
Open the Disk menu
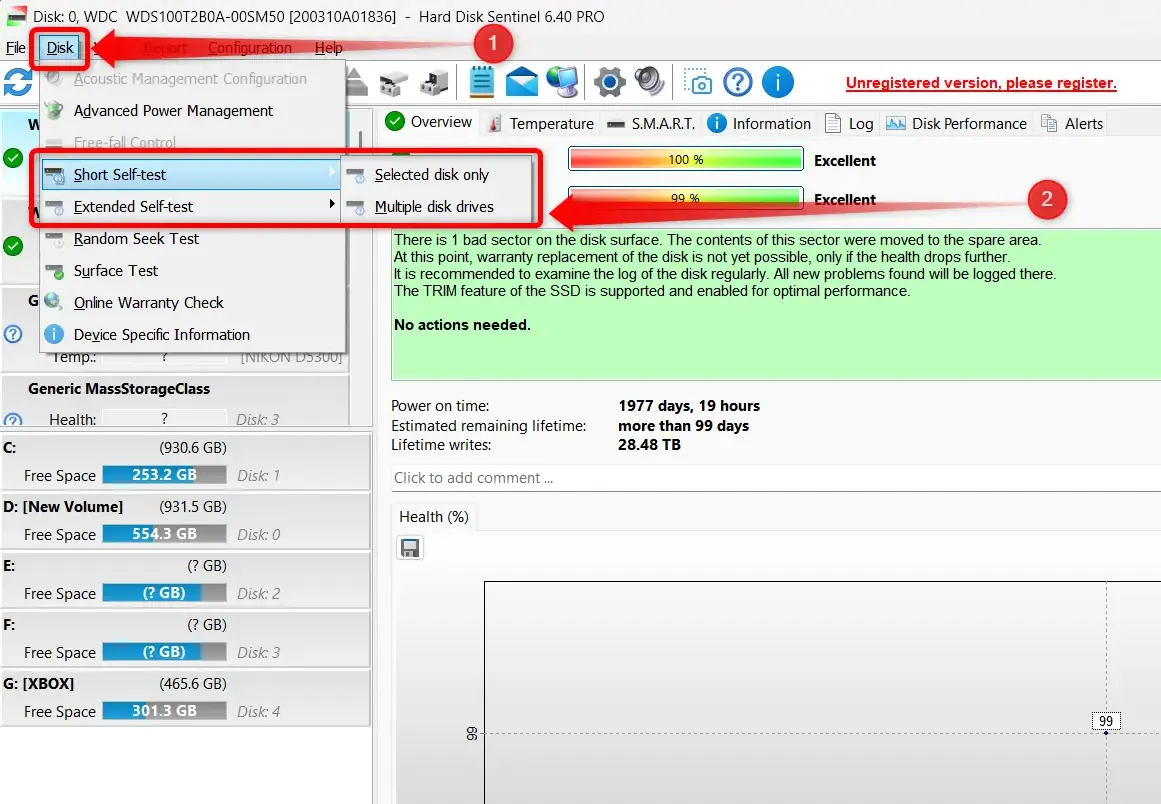[x=60, y=48]
